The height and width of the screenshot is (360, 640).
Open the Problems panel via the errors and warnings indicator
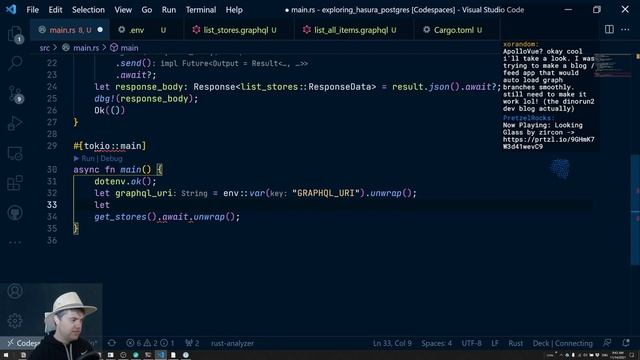[x=150, y=343]
